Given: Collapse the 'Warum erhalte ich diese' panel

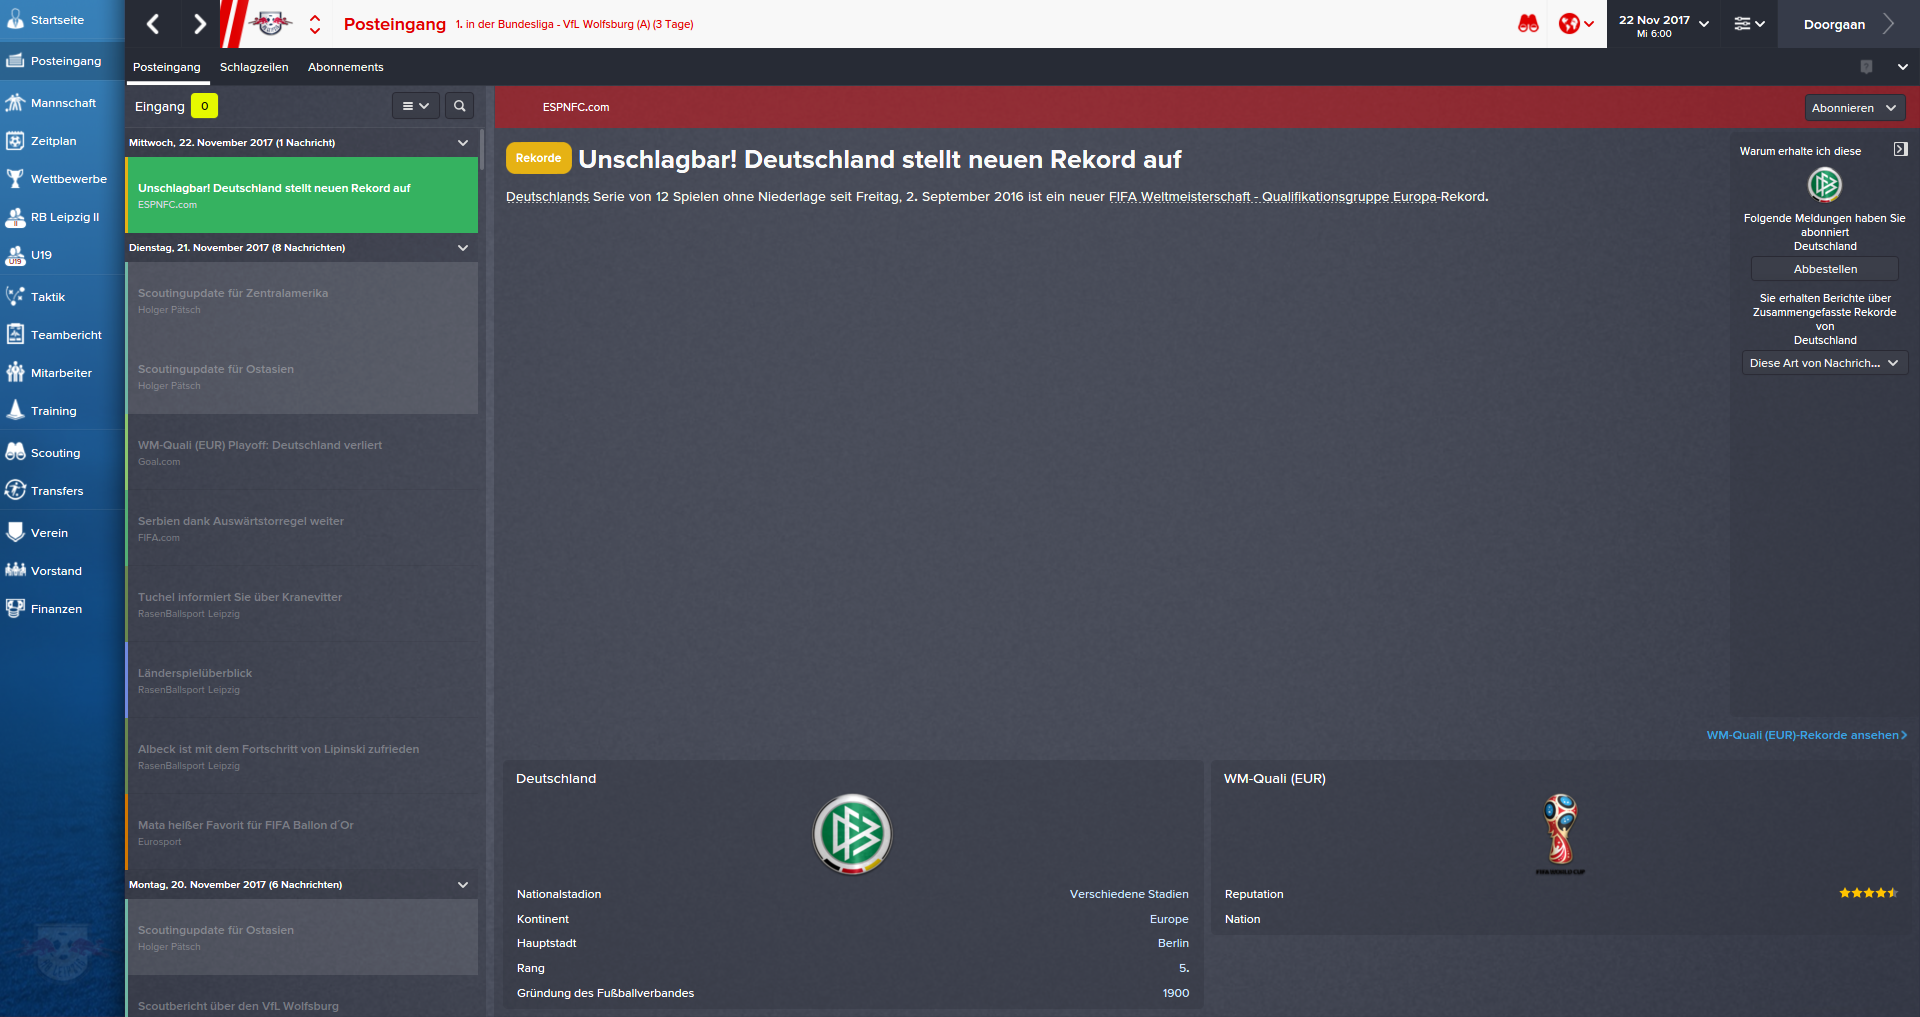Looking at the screenshot, I should [1900, 150].
